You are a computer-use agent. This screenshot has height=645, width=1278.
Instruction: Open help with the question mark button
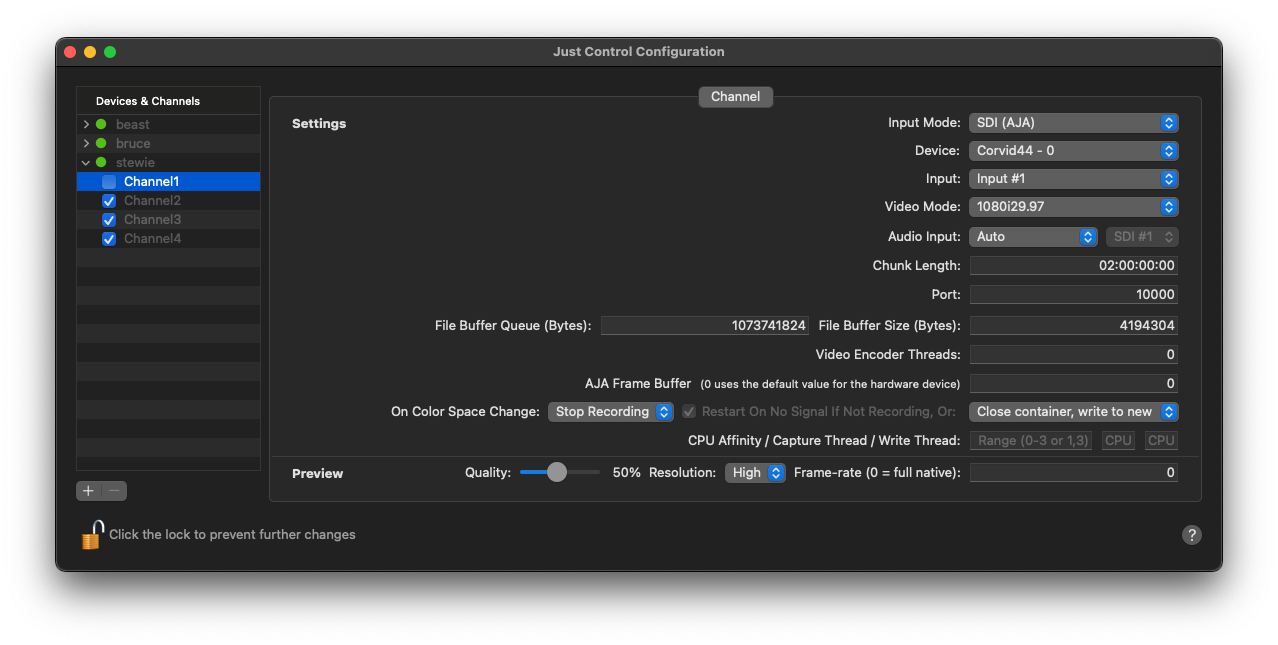[x=1191, y=535]
